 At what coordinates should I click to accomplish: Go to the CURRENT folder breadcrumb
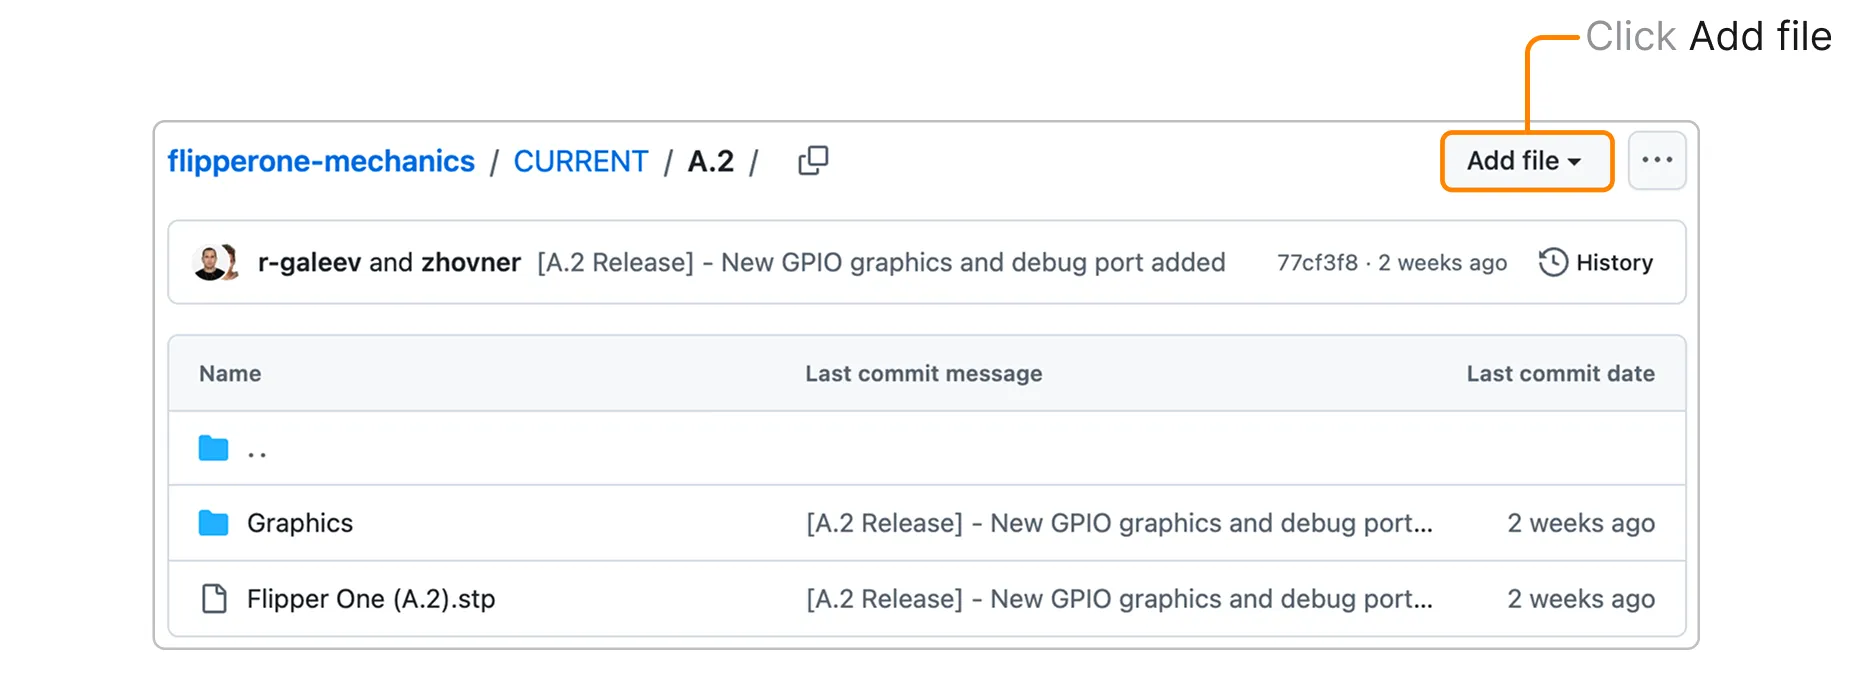click(580, 161)
